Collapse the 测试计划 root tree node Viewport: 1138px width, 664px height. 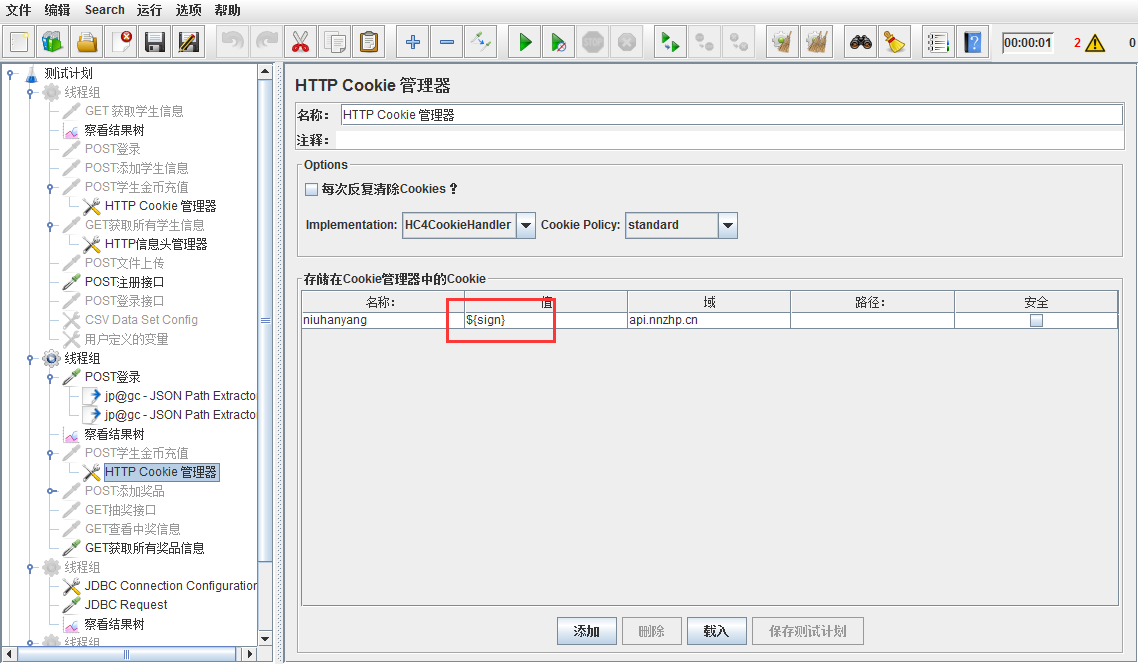click(10, 74)
